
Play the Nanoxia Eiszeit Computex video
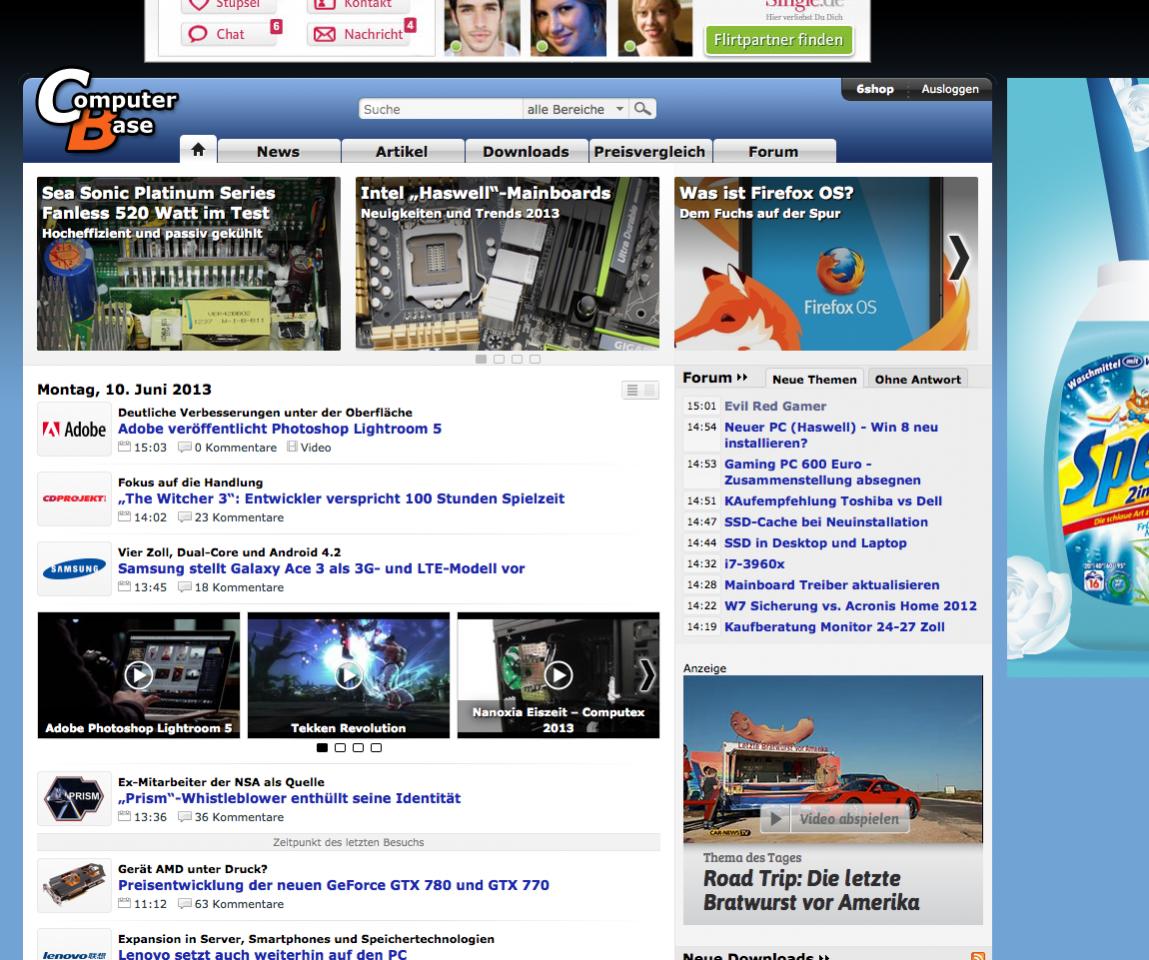pos(558,675)
